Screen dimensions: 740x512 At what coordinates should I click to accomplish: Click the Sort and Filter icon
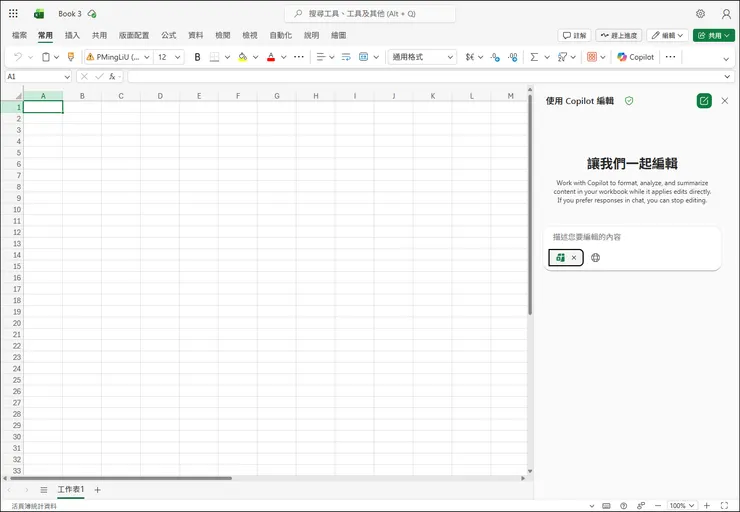pos(562,57)
